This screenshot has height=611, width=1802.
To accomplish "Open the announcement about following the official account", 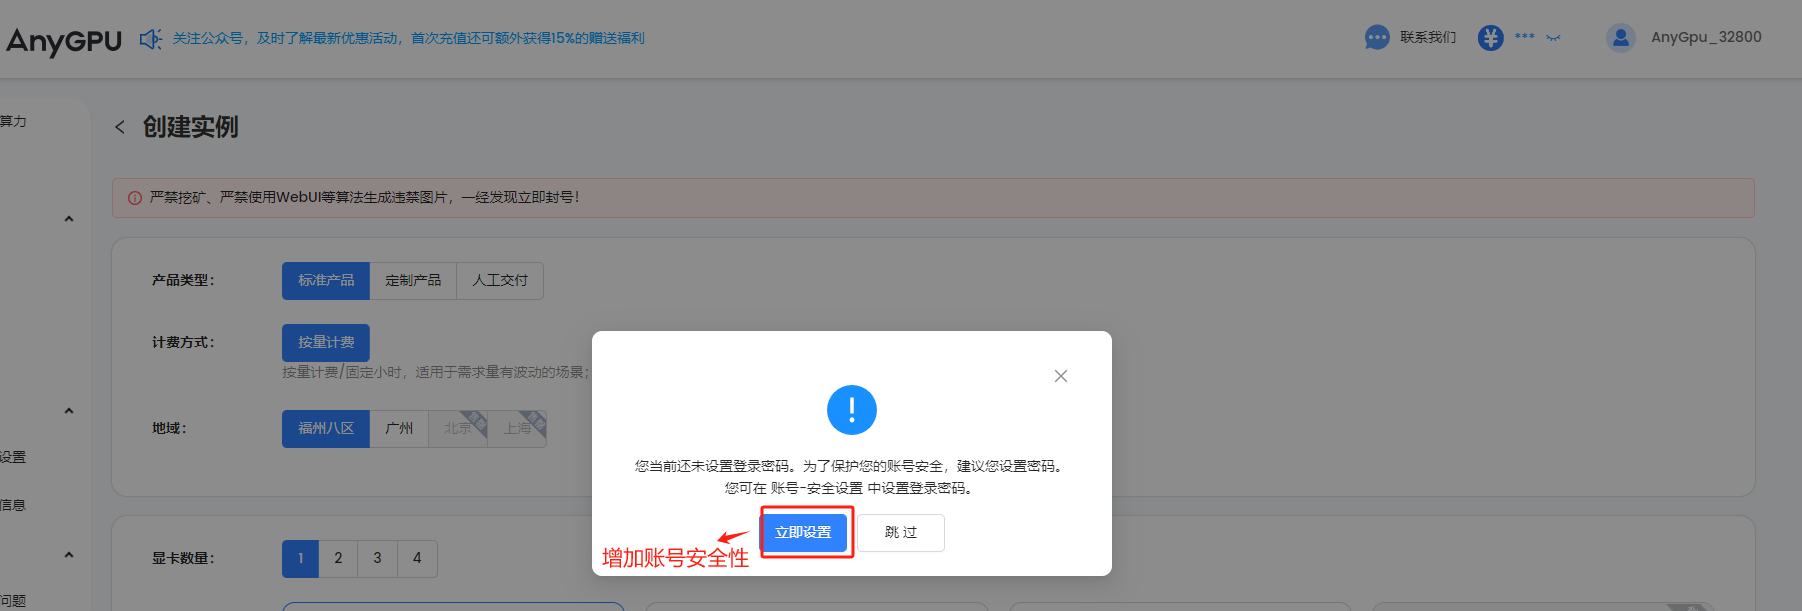I will [x=408, y=38].
